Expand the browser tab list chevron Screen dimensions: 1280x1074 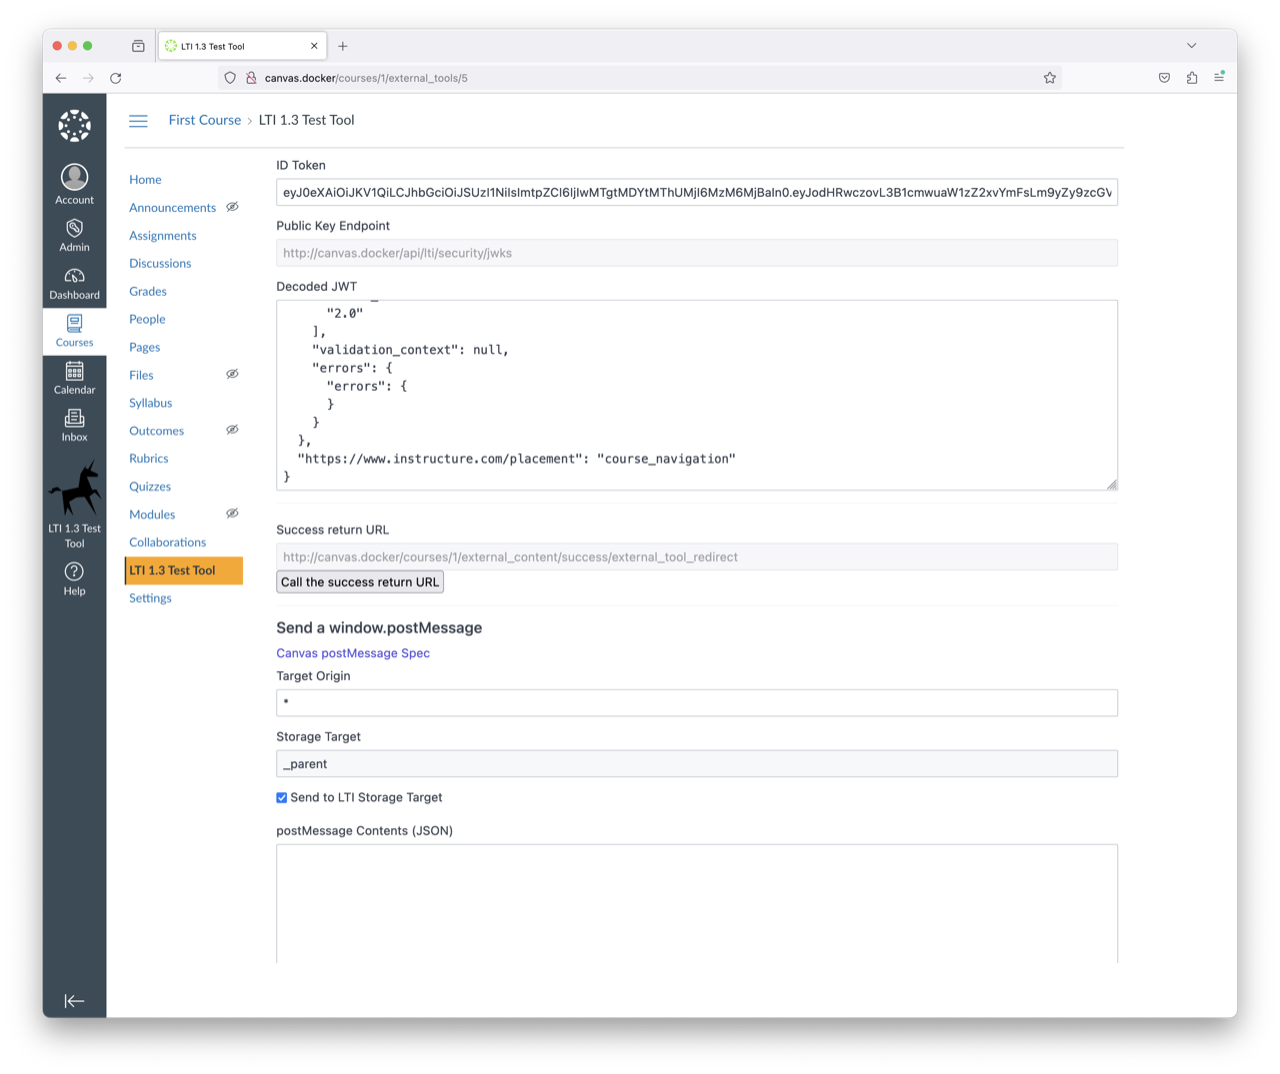[1191, 46]
